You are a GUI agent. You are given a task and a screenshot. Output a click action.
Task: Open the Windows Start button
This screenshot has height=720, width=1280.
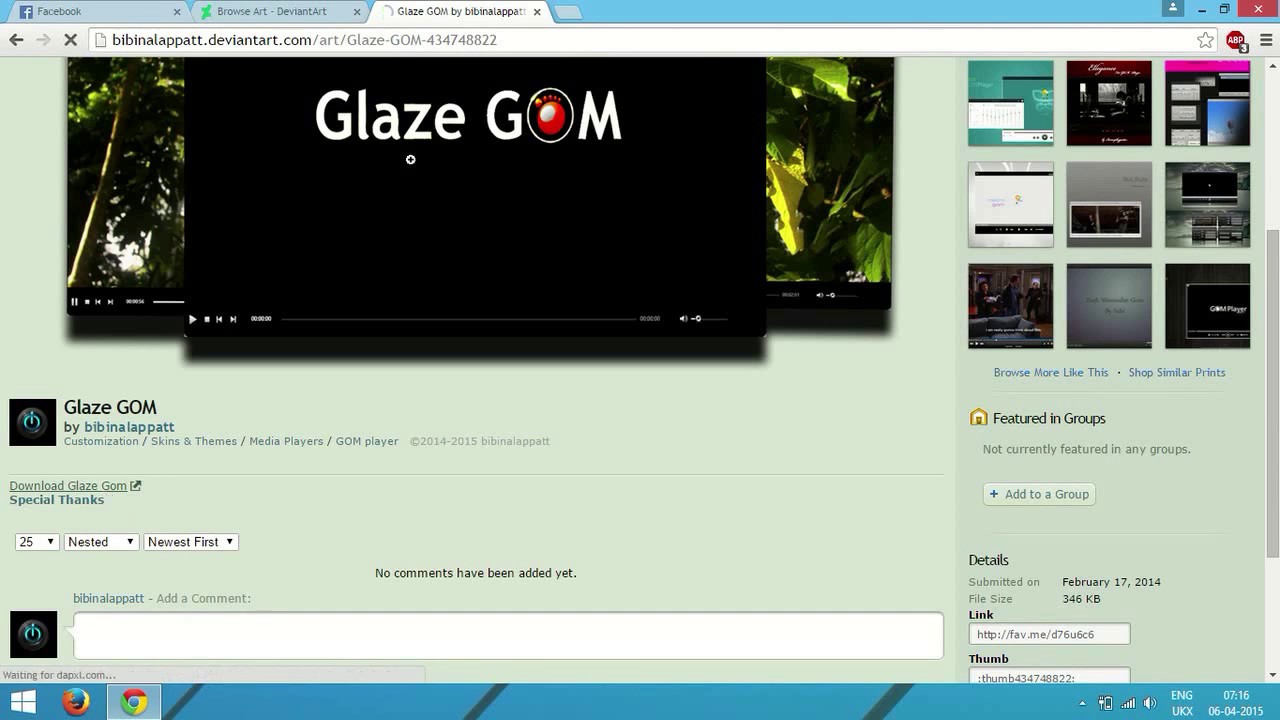23,703
